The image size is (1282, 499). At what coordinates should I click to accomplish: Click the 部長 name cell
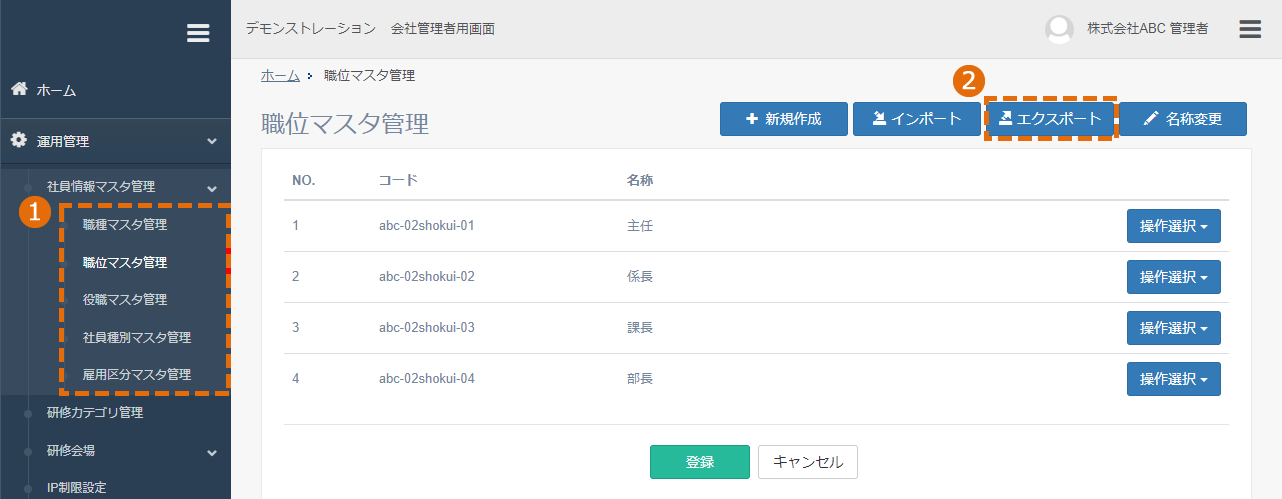(640, 379)
